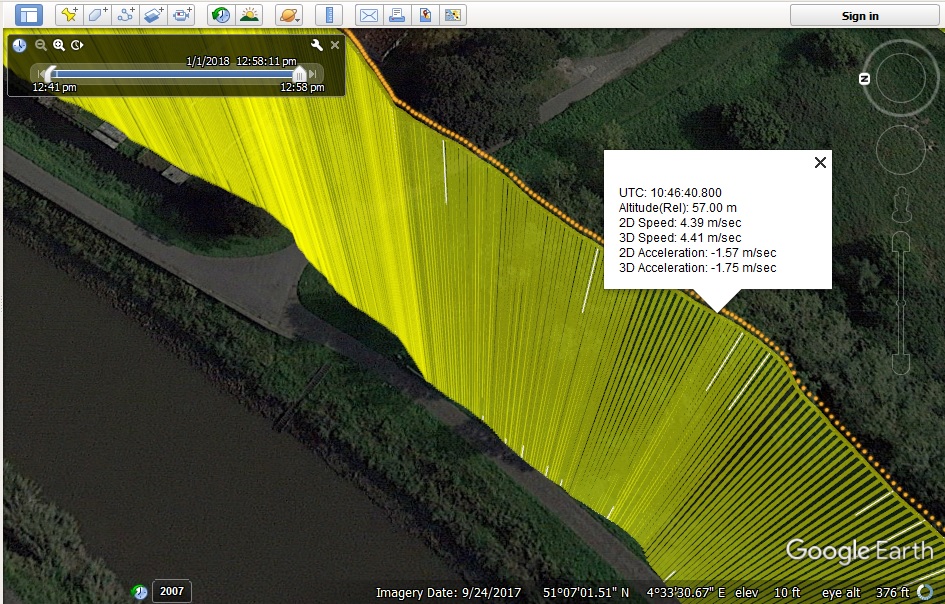The height and width of the screenshot is (604, 945).
Task: Click the longitude 4°33'30.67" E readout
Action: click(686, 593)
